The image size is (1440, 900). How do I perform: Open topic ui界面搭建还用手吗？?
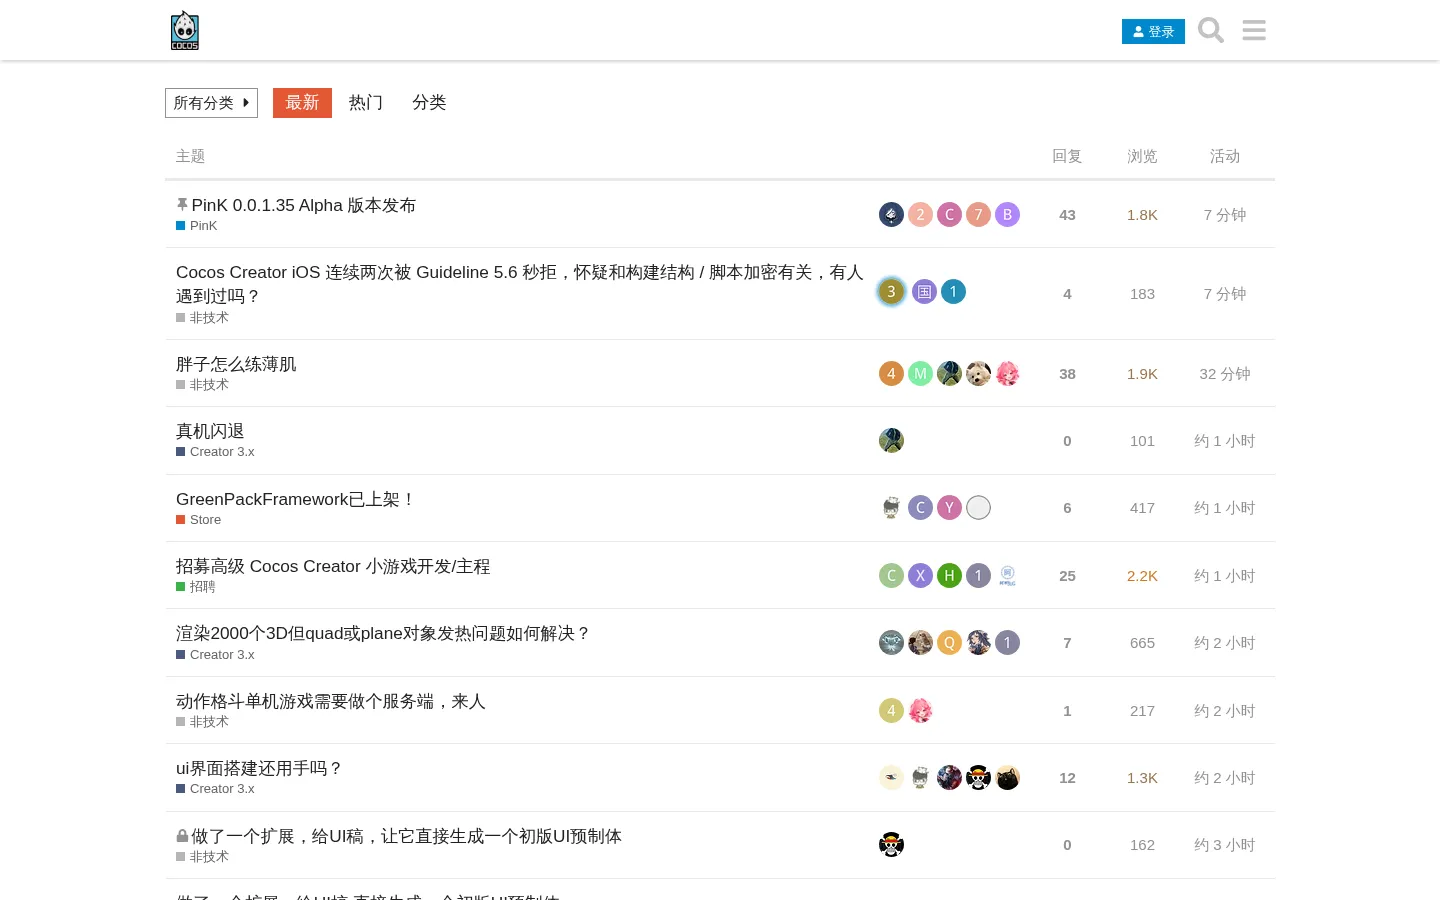[x=260, y=768]
